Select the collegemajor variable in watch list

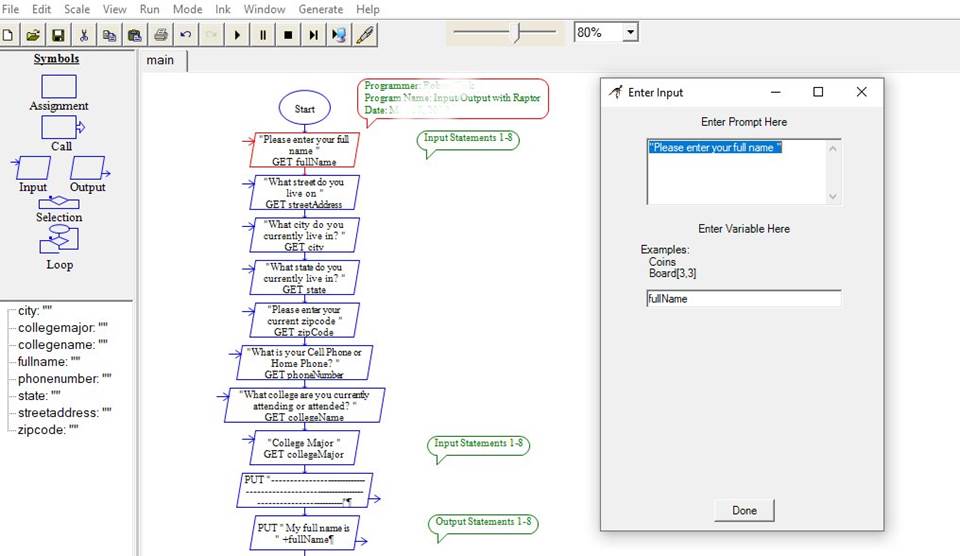(x=62, y=328)
